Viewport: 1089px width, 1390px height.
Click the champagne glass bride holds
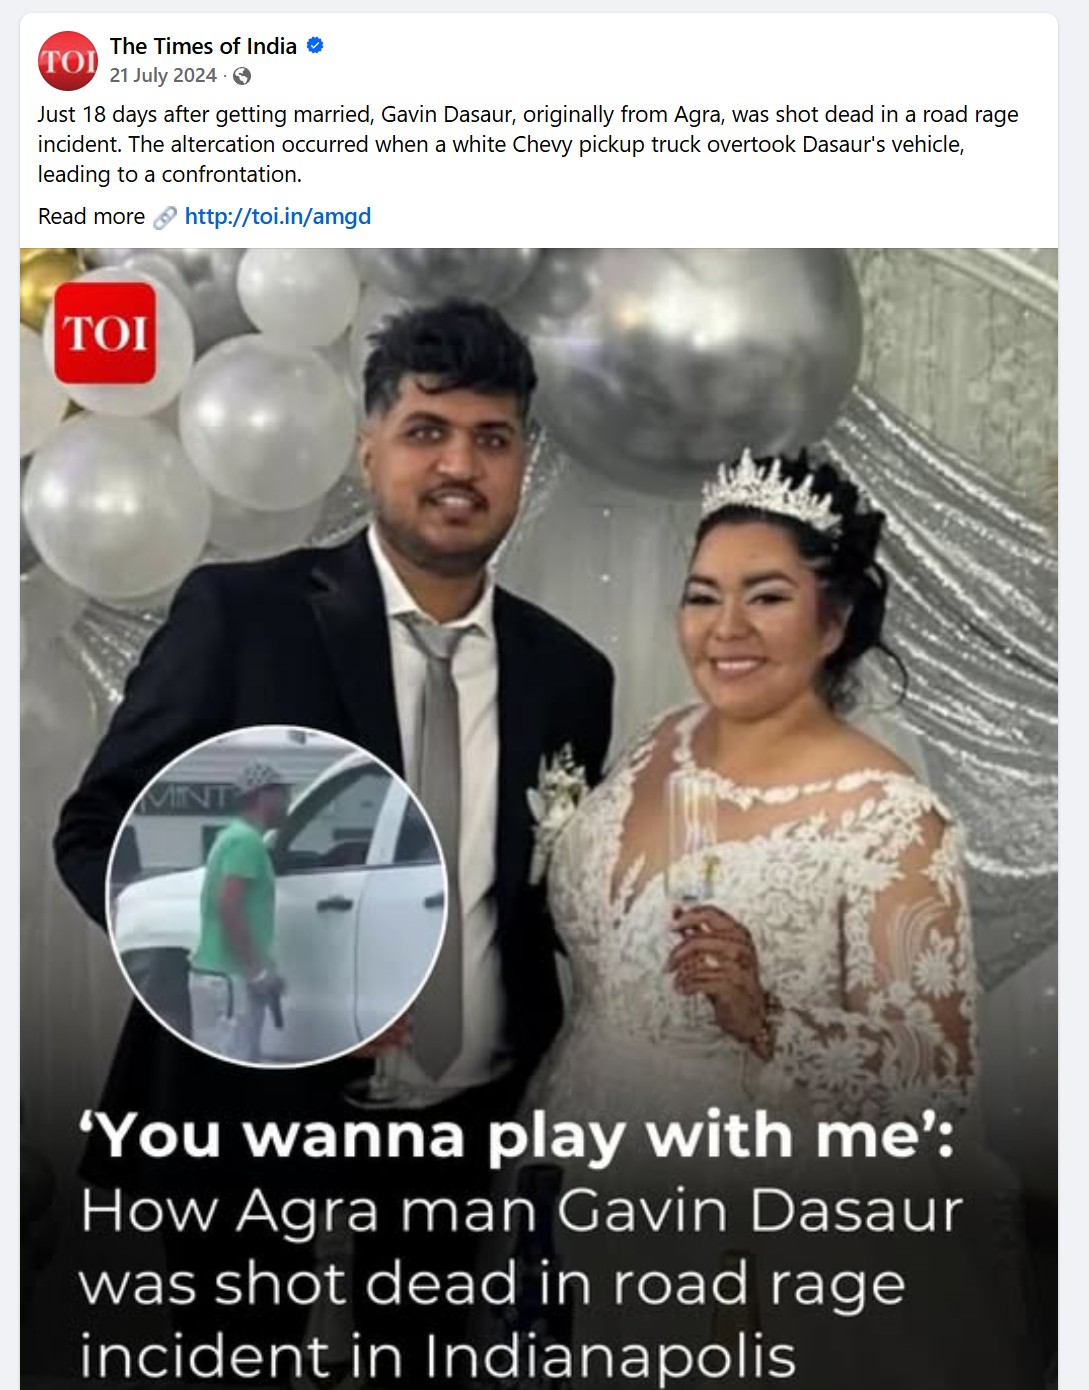pyautogui.click(x=692, y=850)
